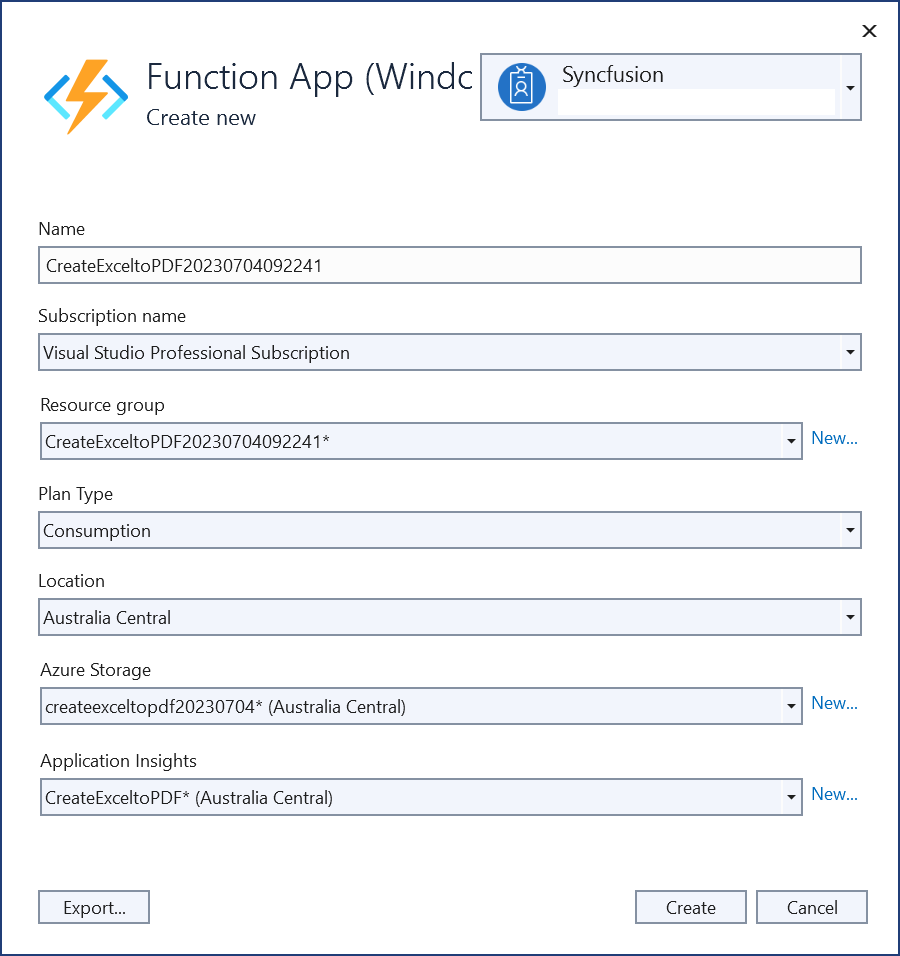Click the Create button
This screenshot has height=956, width=900.
point(690,907)
